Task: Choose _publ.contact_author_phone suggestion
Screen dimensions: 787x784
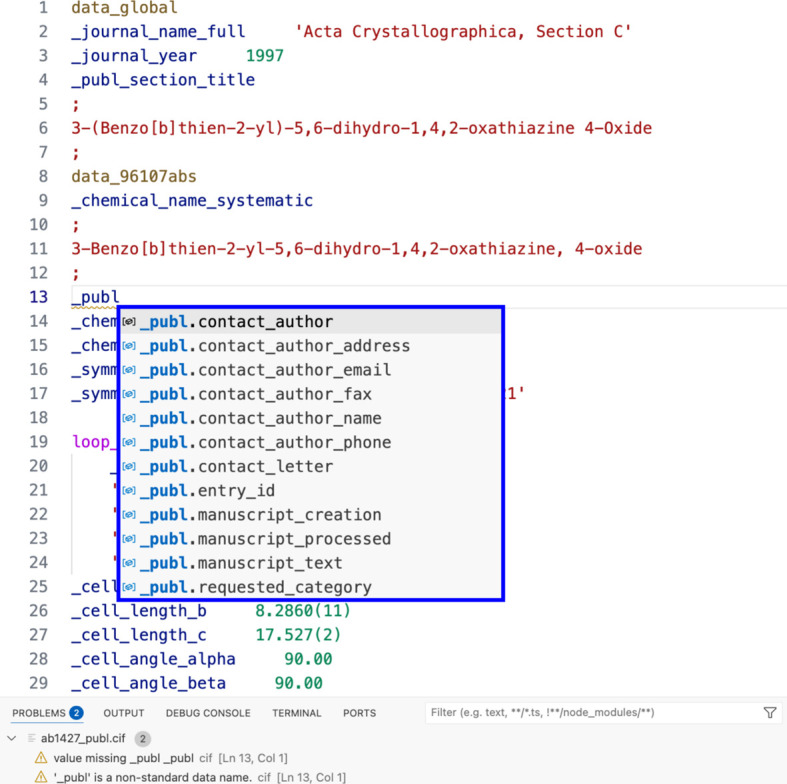Action: tap(265, 442)
